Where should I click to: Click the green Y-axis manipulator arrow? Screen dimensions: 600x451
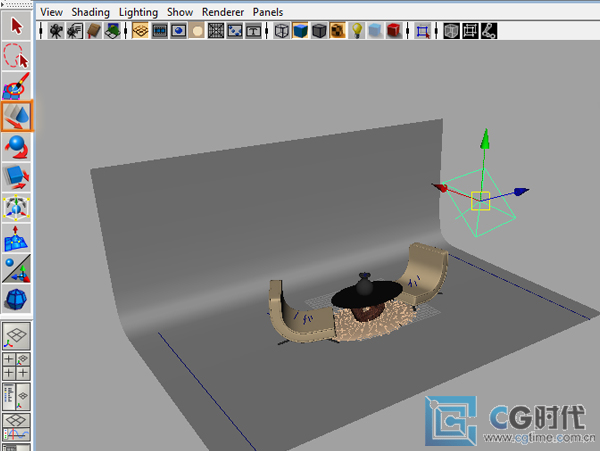pyautogui.click(x=485, y=138)
